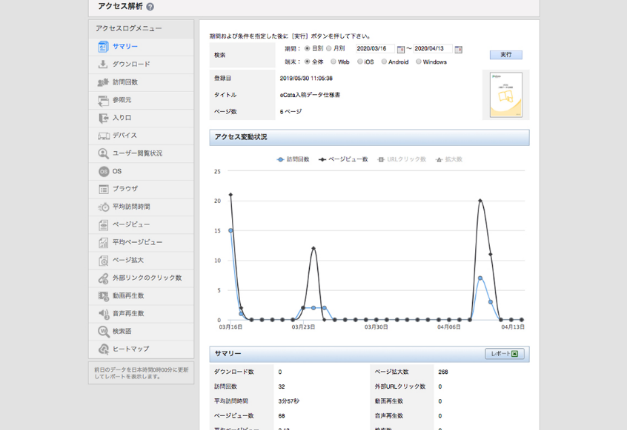Toggle the ページビュー数 legend series

point(343,159)
